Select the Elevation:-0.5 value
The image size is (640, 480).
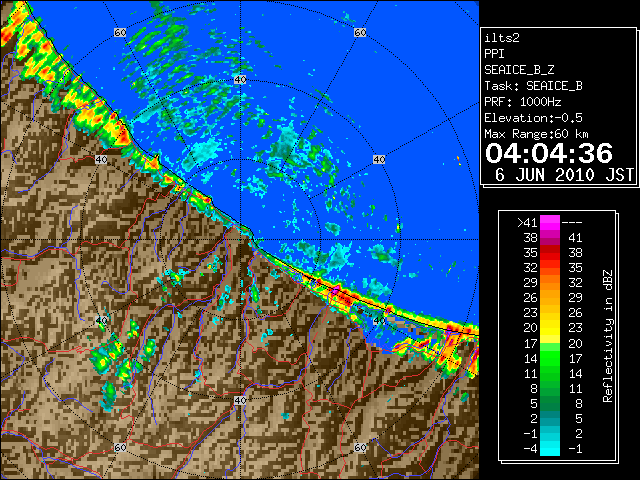pos(533,118)
